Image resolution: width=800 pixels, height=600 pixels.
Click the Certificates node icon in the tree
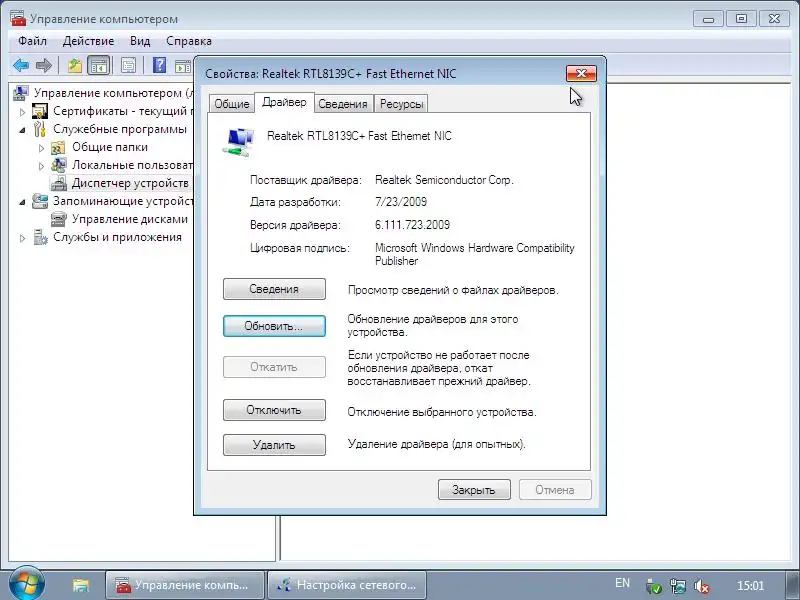pos(40,111)
